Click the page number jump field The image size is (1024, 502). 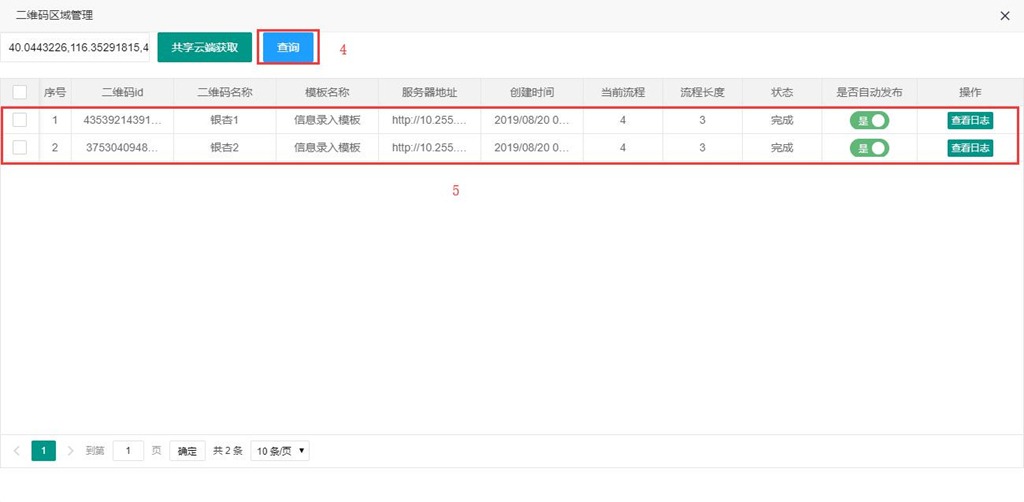pos(128,451)
